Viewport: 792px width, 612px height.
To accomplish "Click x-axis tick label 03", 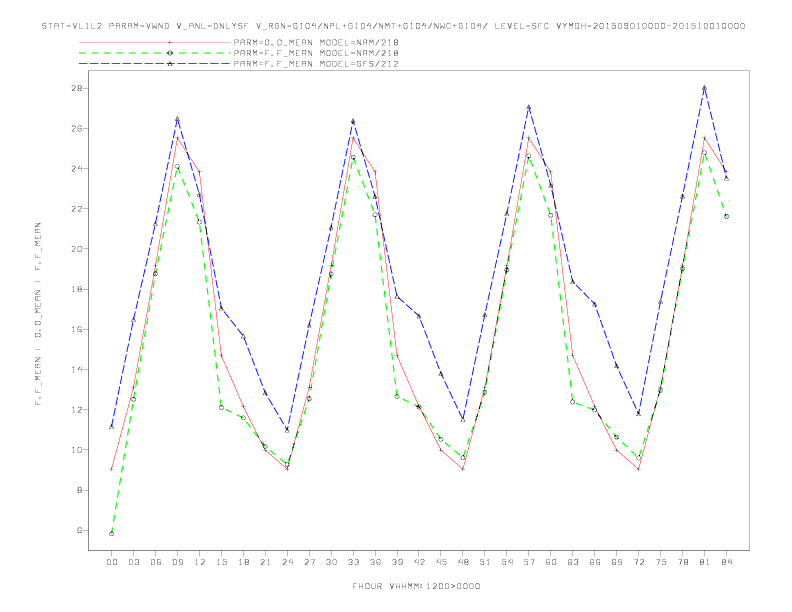I will point(133,562).
